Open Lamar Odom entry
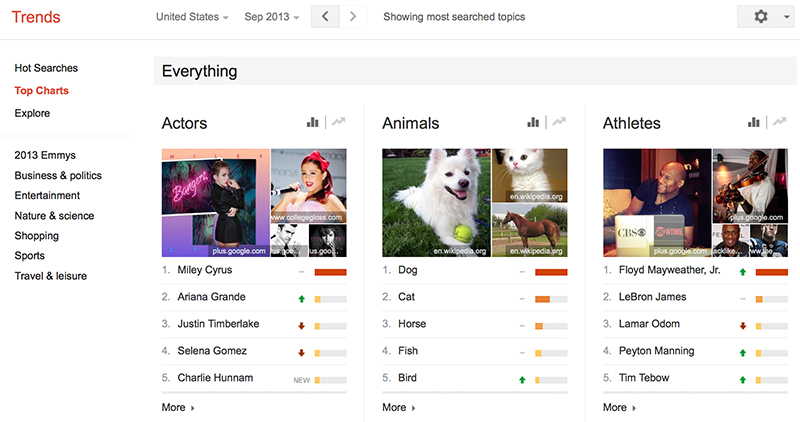800x422 pixels. (x=649, y=324)
